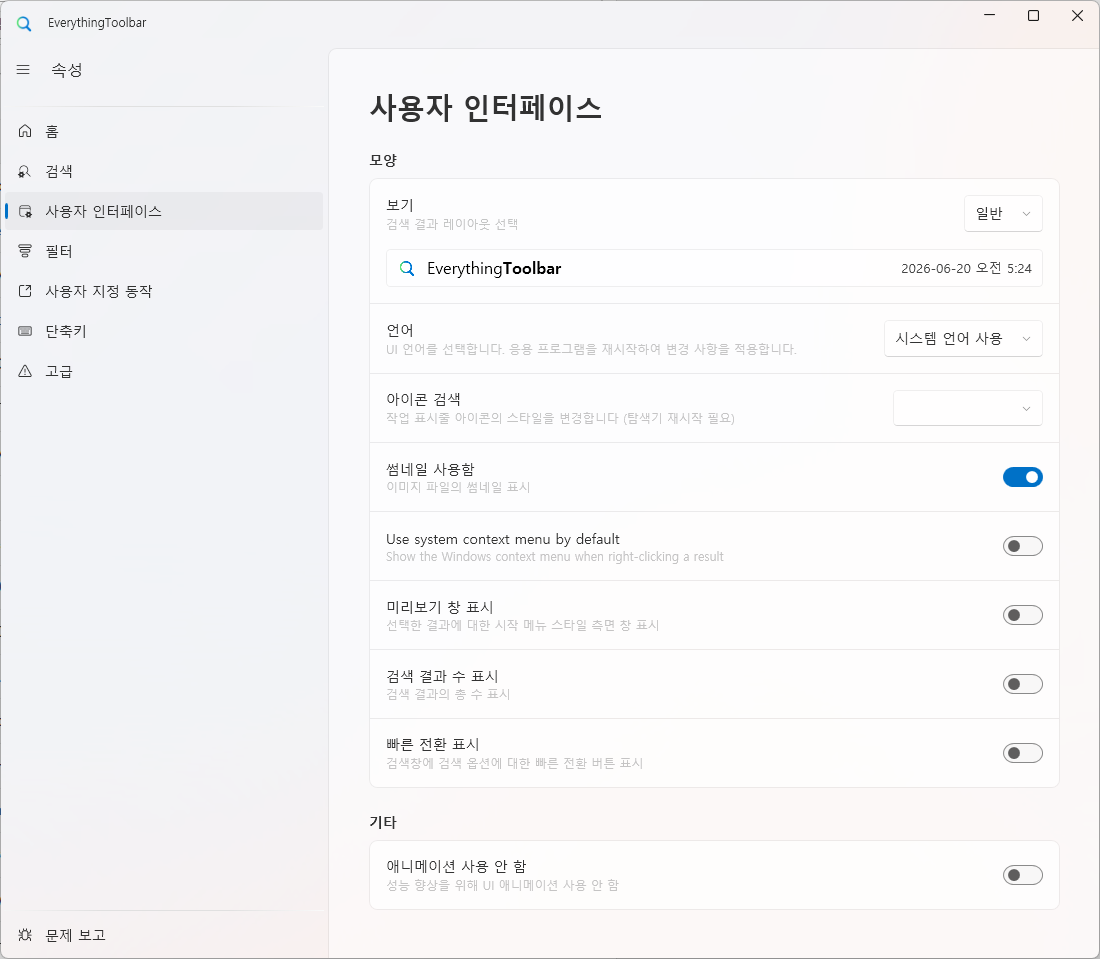Turn on 미리보기 창 표시 toggle
Image resolution: width=1100 pixels, height=959 pixels.
pyautogui.click(x=1022, y=615)
